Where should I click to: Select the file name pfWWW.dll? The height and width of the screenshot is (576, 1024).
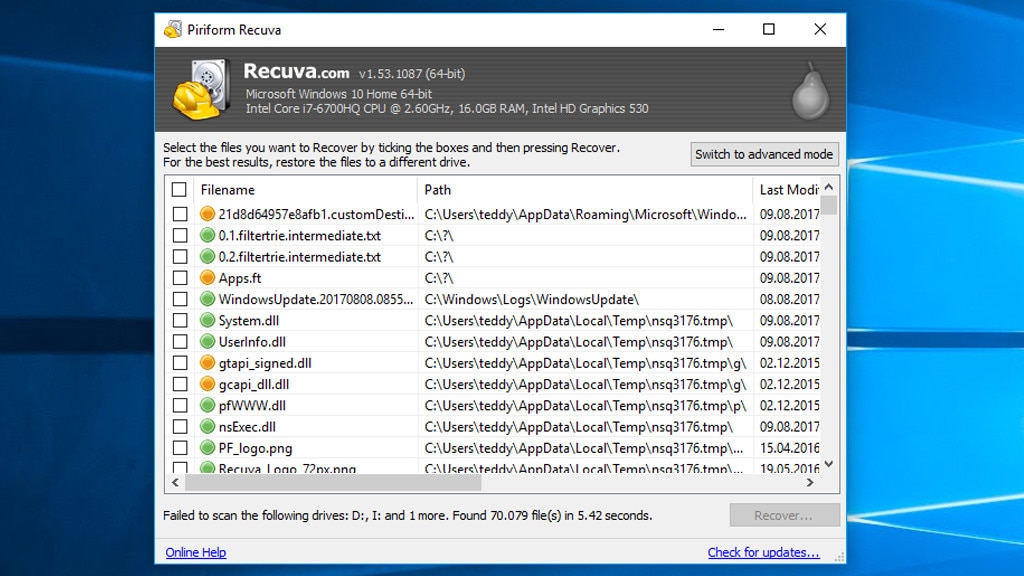[252, 406]
